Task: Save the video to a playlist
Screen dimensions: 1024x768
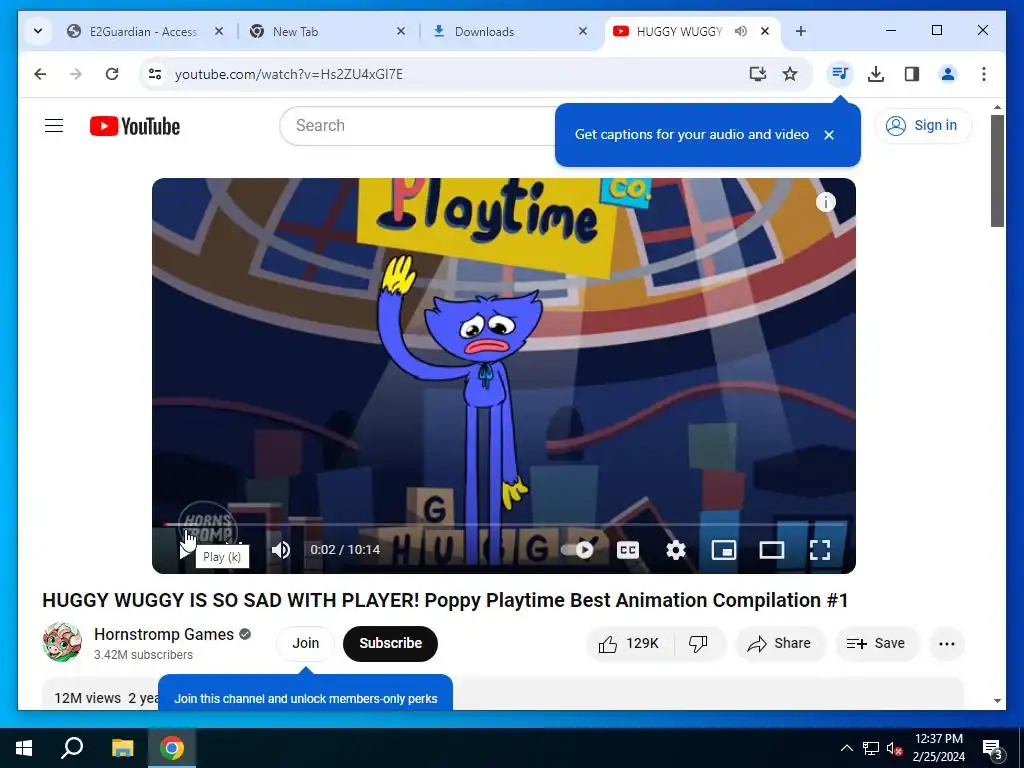Action: click(x=877, y=643)
